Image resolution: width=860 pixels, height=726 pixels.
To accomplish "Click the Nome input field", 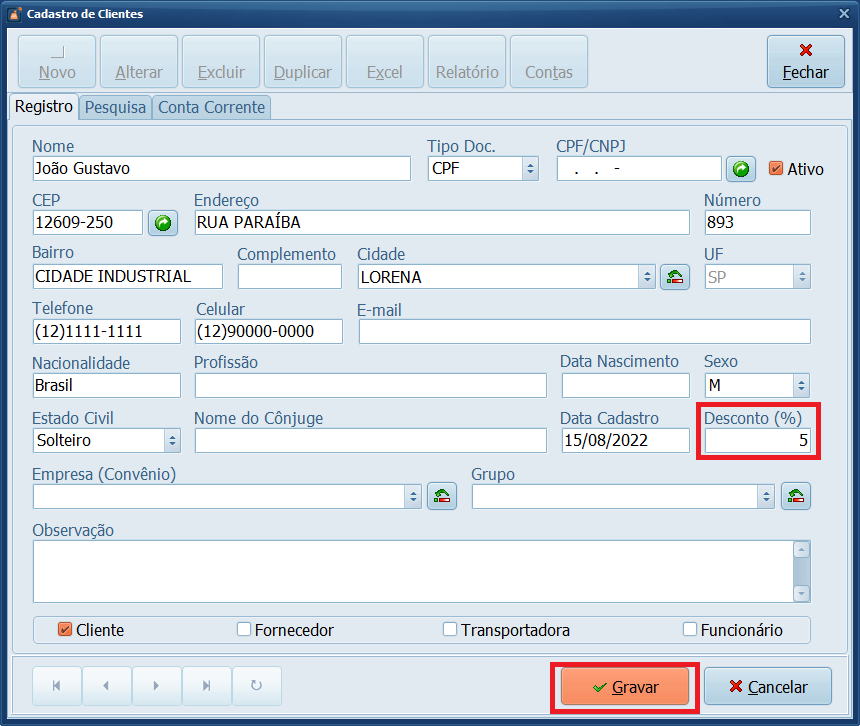I will pos(222,168).
